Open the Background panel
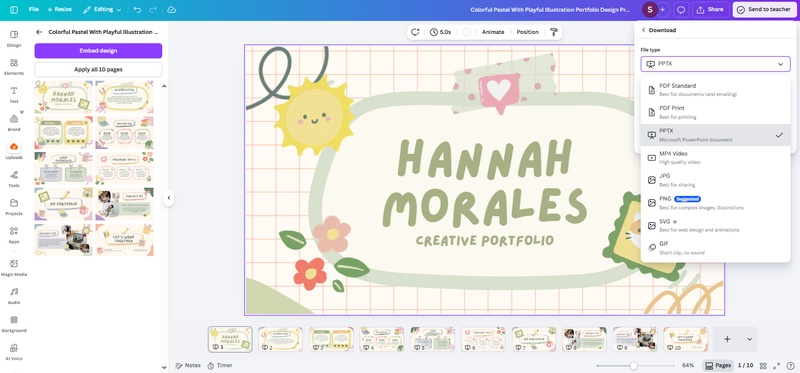The width and height of the screenshot is (800, 373). [x=14, y=324]
